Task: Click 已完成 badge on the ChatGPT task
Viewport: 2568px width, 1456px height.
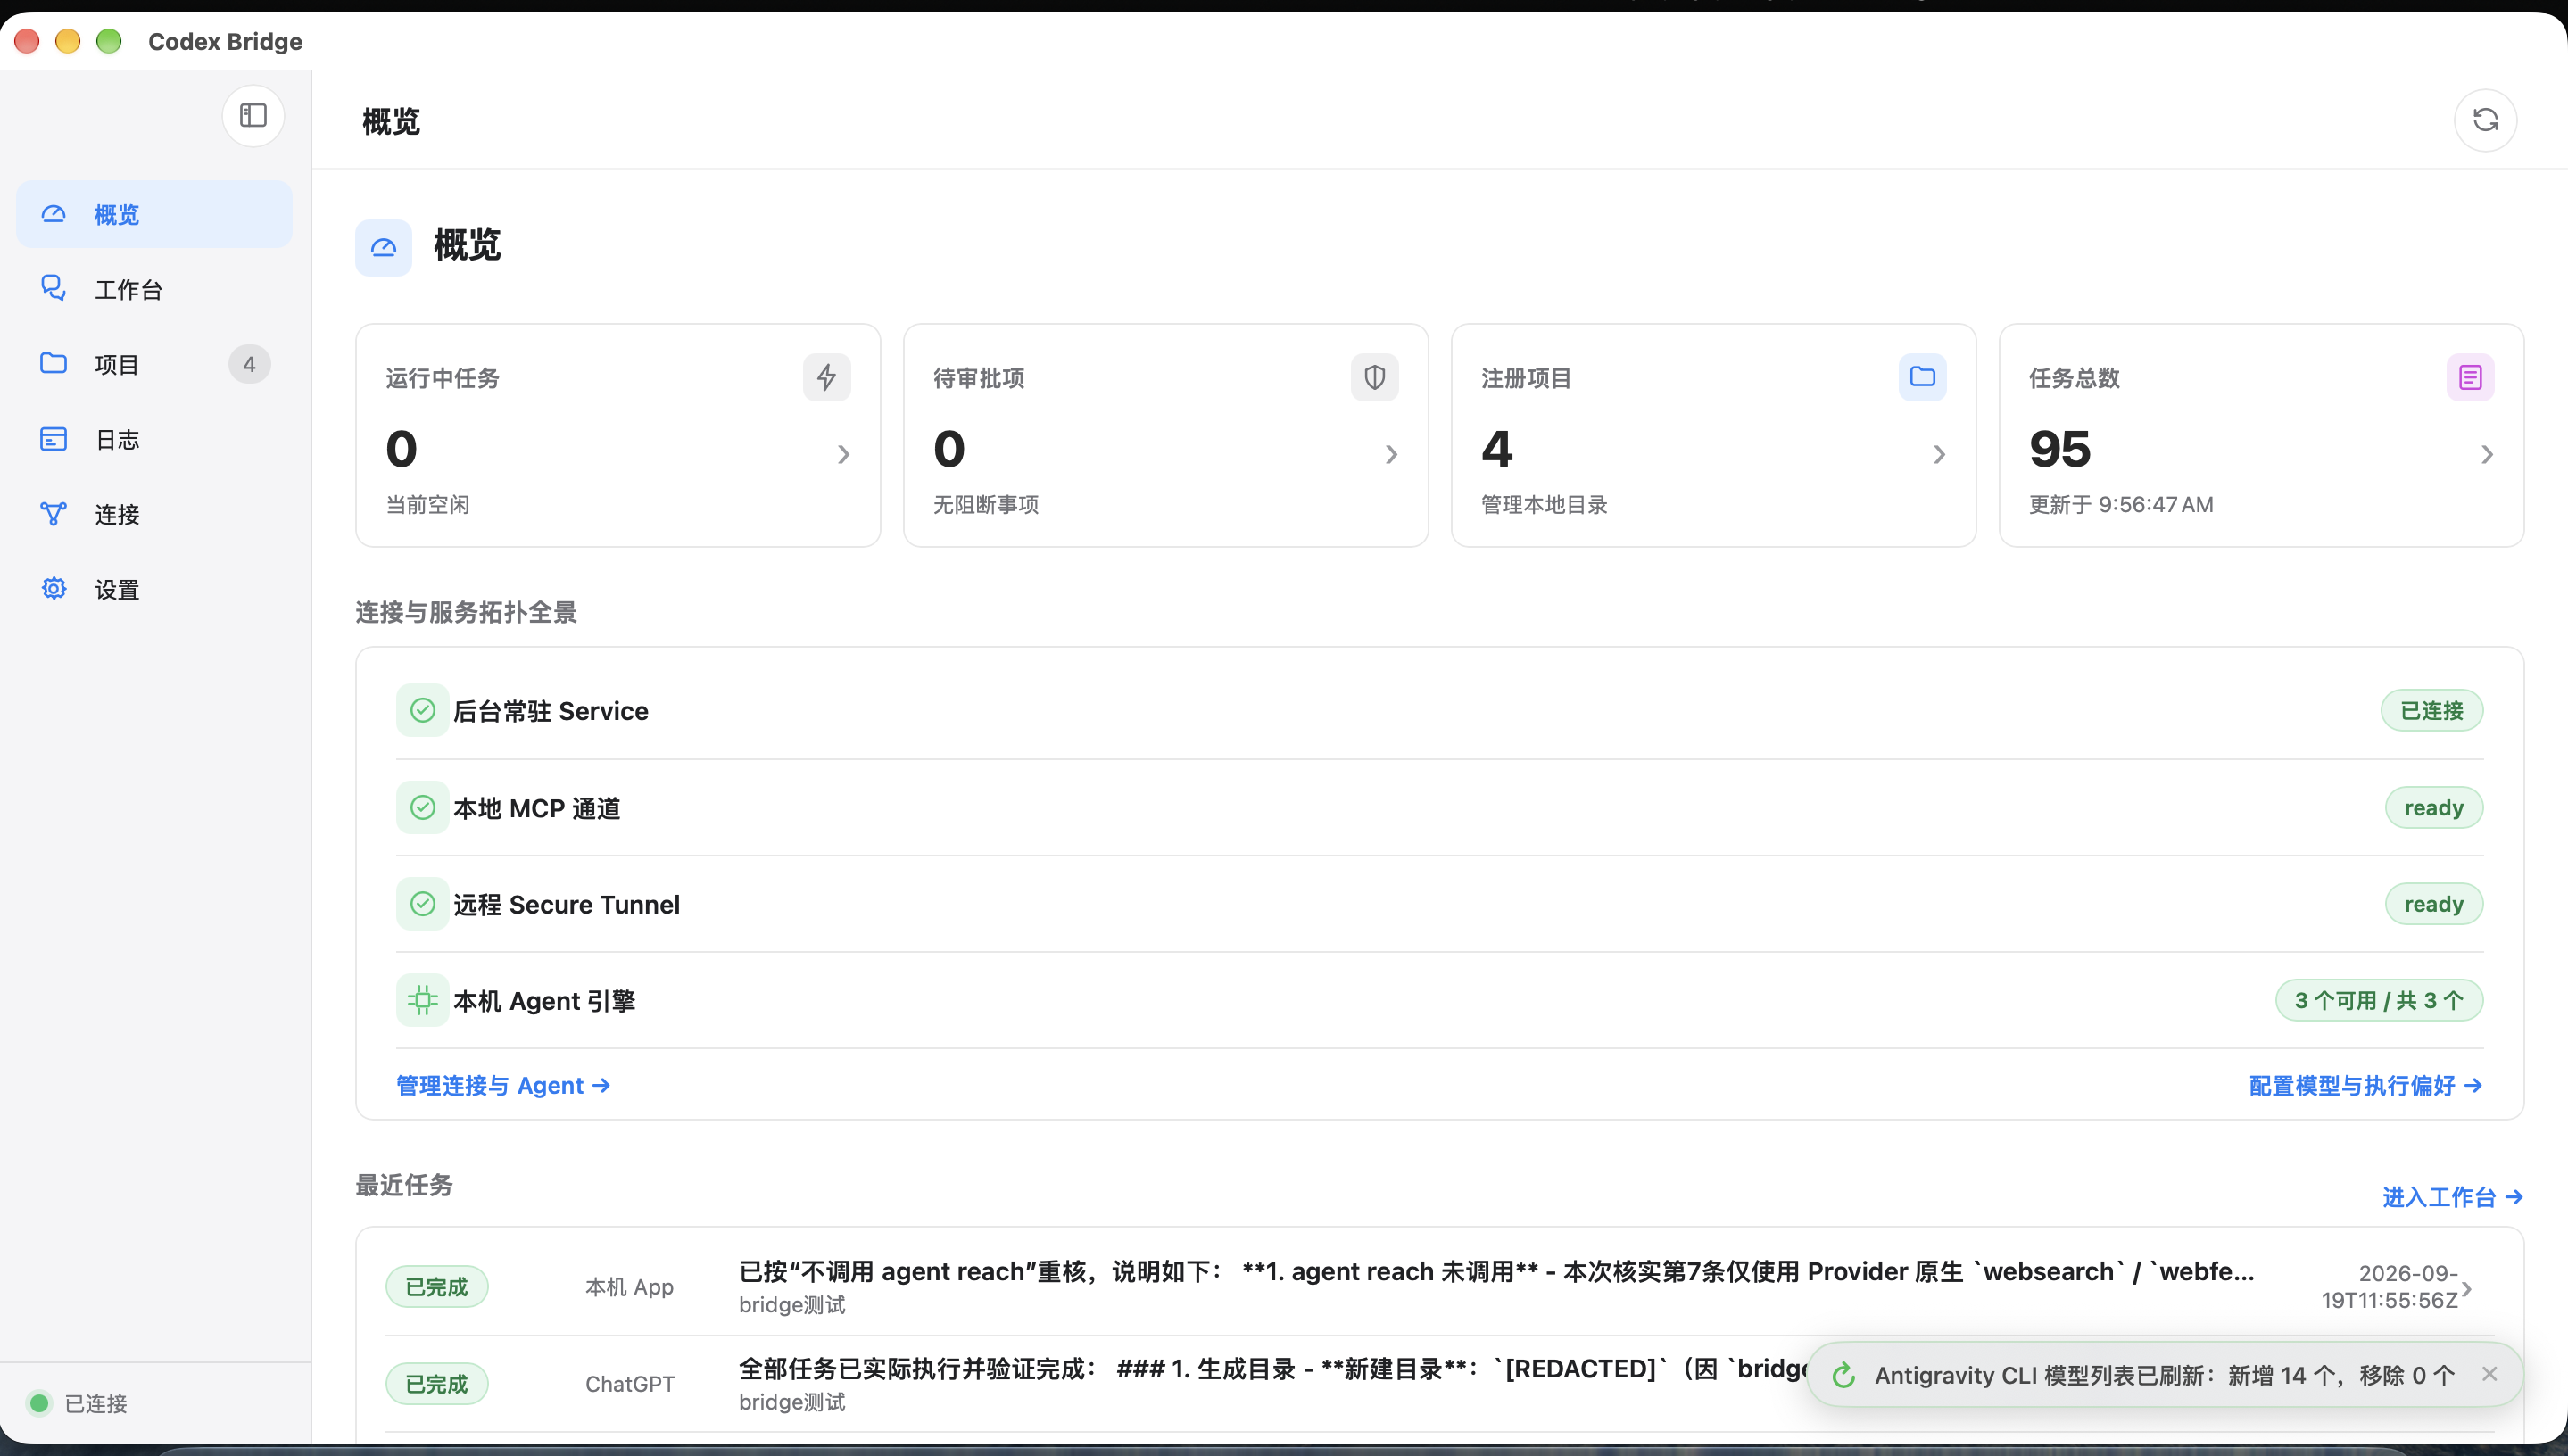Action: point(437,1384)
